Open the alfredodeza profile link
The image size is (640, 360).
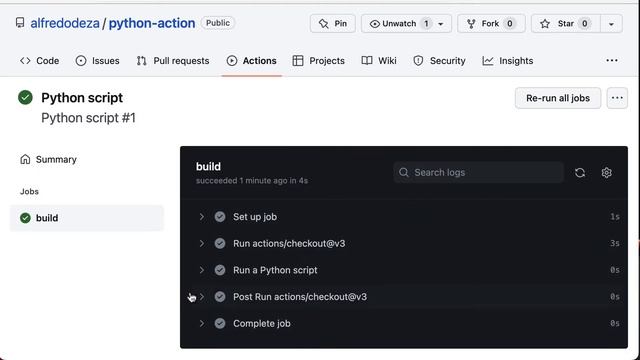[x=65, y=23]
